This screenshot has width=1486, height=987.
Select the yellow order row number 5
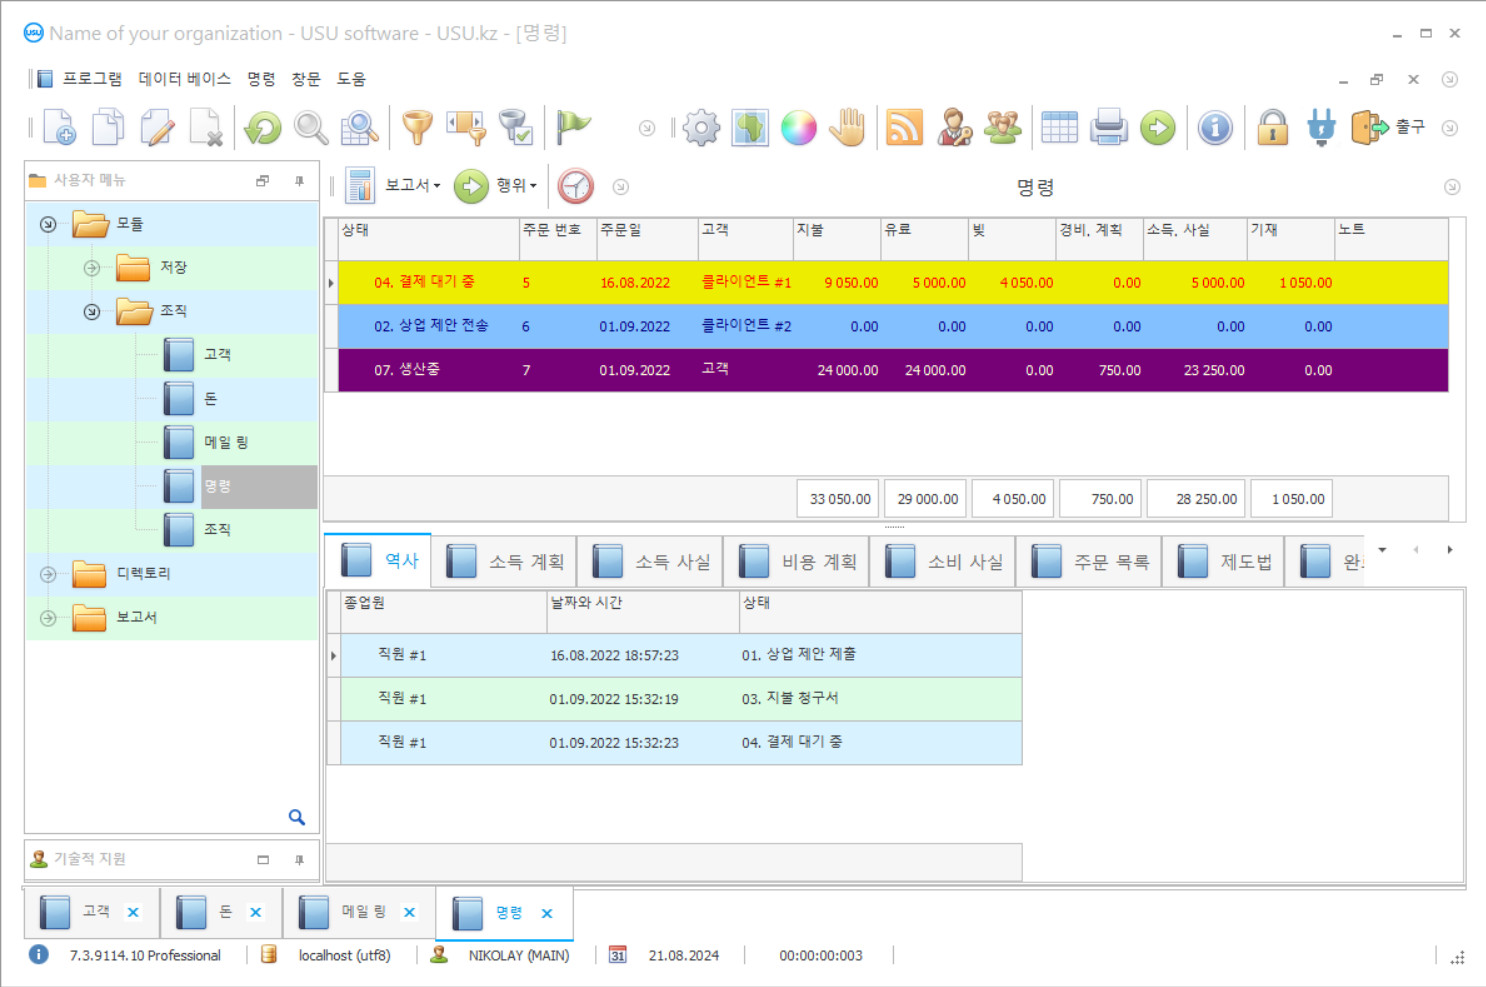coord(893,283)
